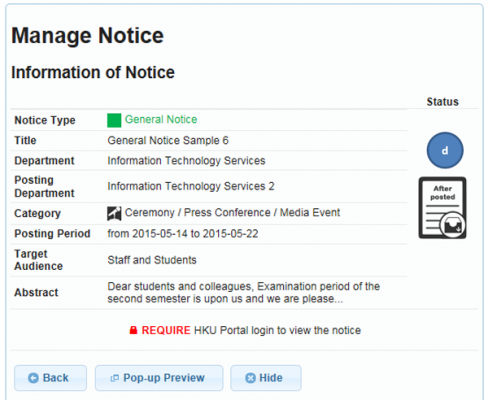
Task: Click the 'Notice Type' row label
Action: [x=45, y=120]
